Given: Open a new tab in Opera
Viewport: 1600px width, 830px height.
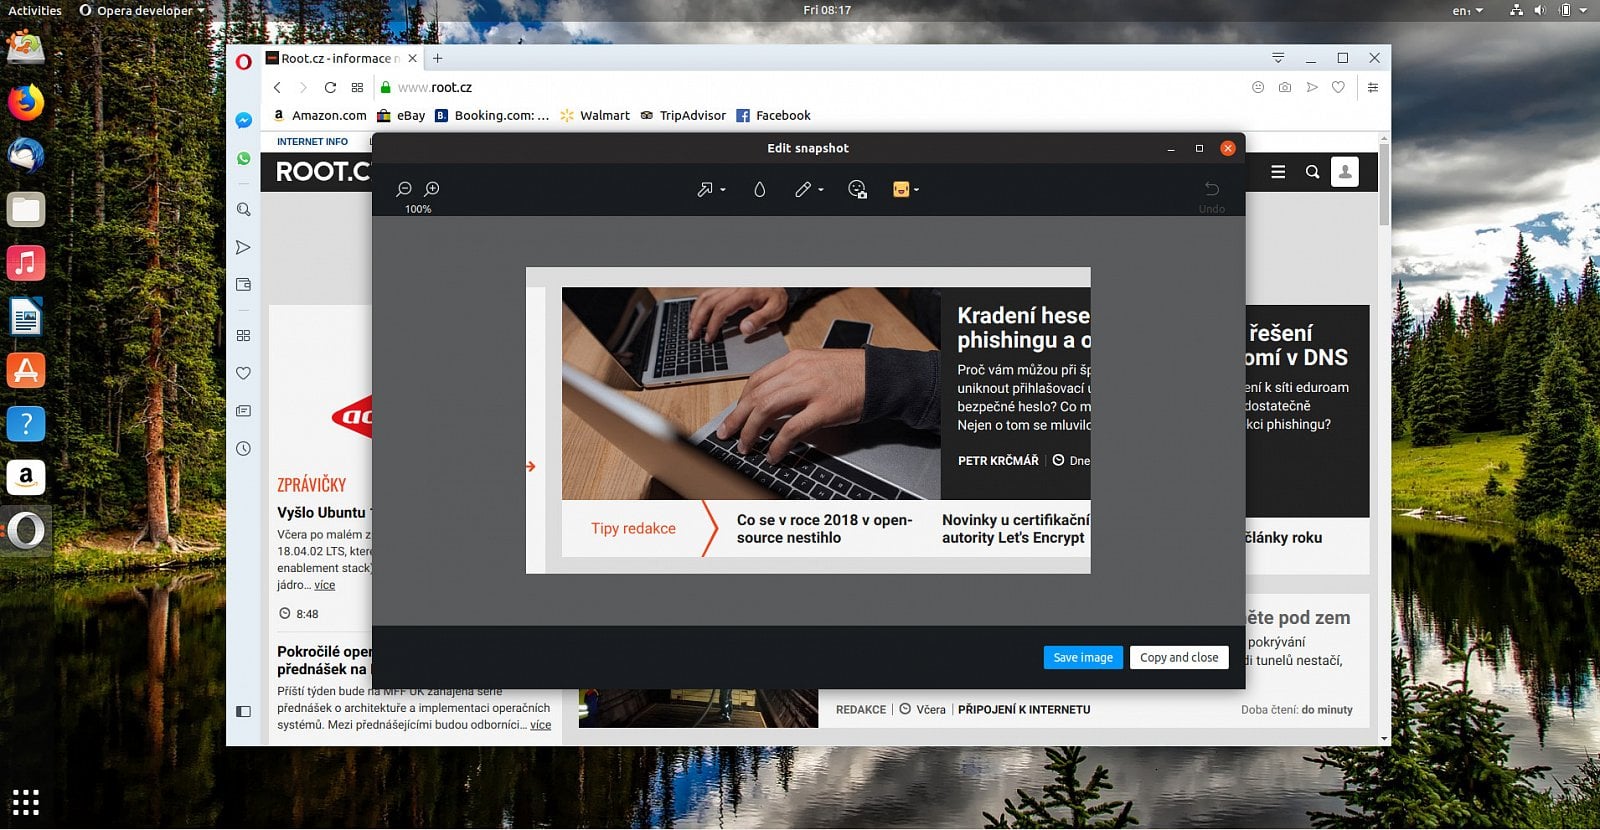Looking at the screenshot, I should click(x=437, y=59).
